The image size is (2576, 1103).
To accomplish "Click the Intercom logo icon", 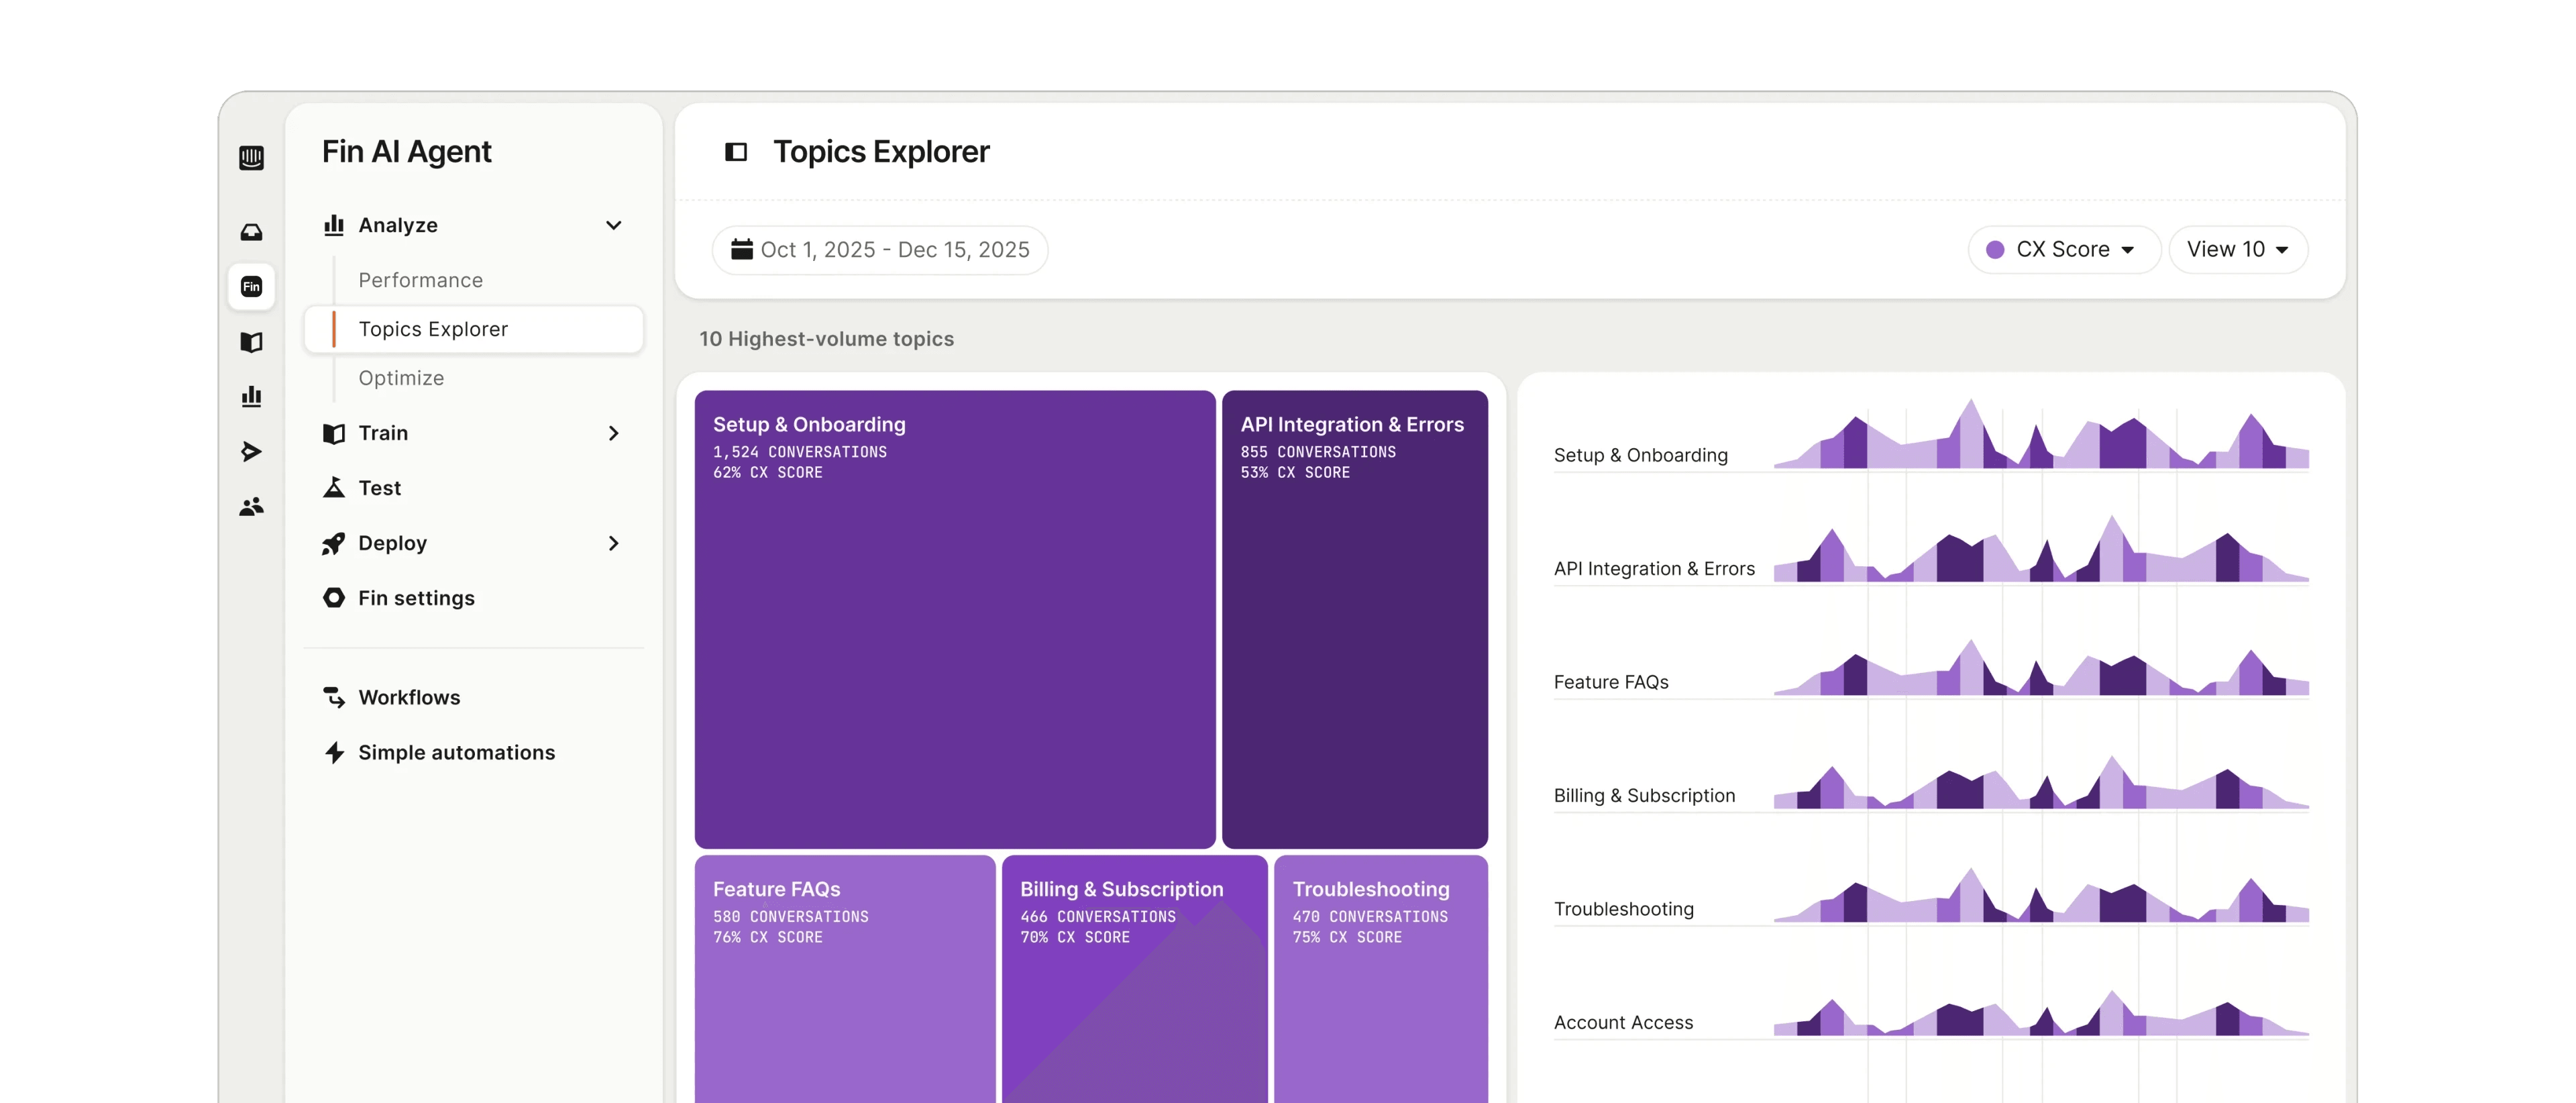I will pyautogui.click(x=251, y=157).
